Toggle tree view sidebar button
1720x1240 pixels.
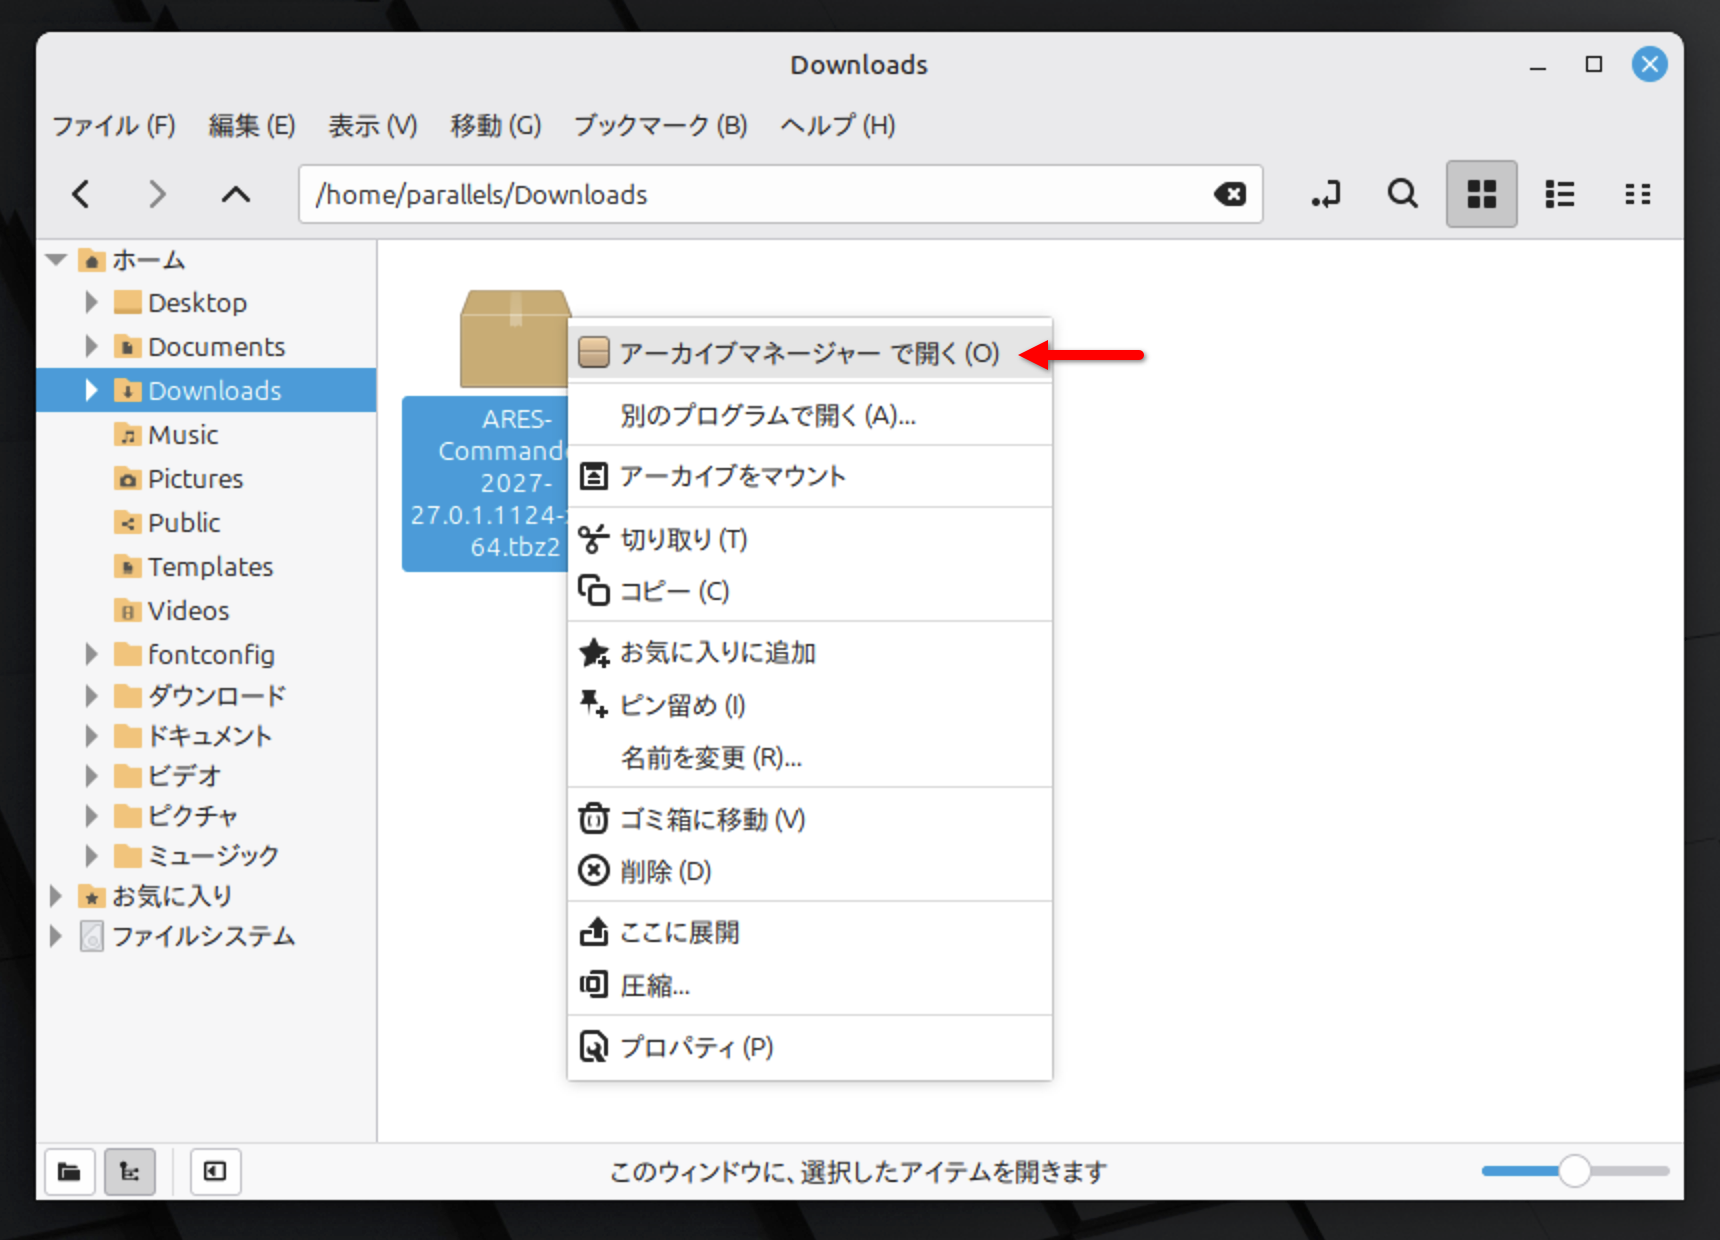click(130, 1171)
